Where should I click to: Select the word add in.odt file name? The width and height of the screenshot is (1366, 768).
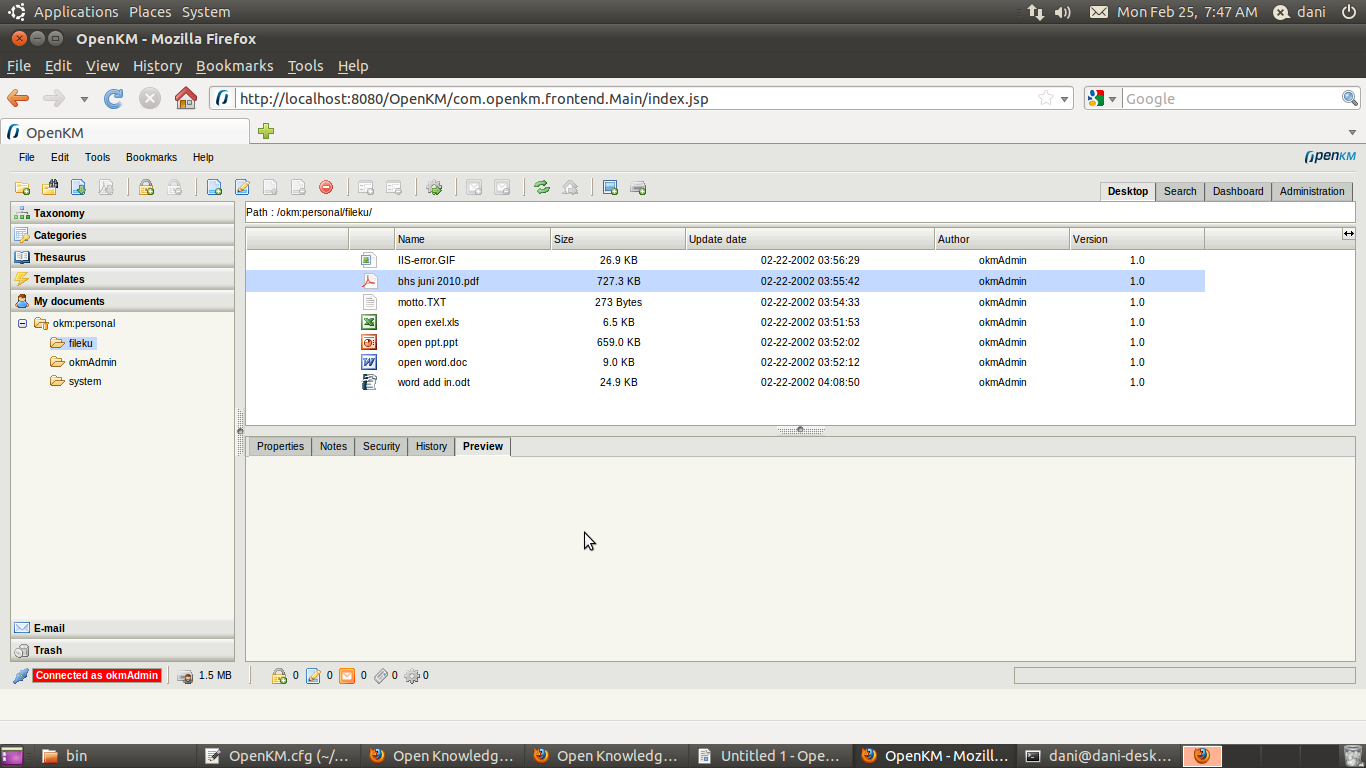(434, 382)
